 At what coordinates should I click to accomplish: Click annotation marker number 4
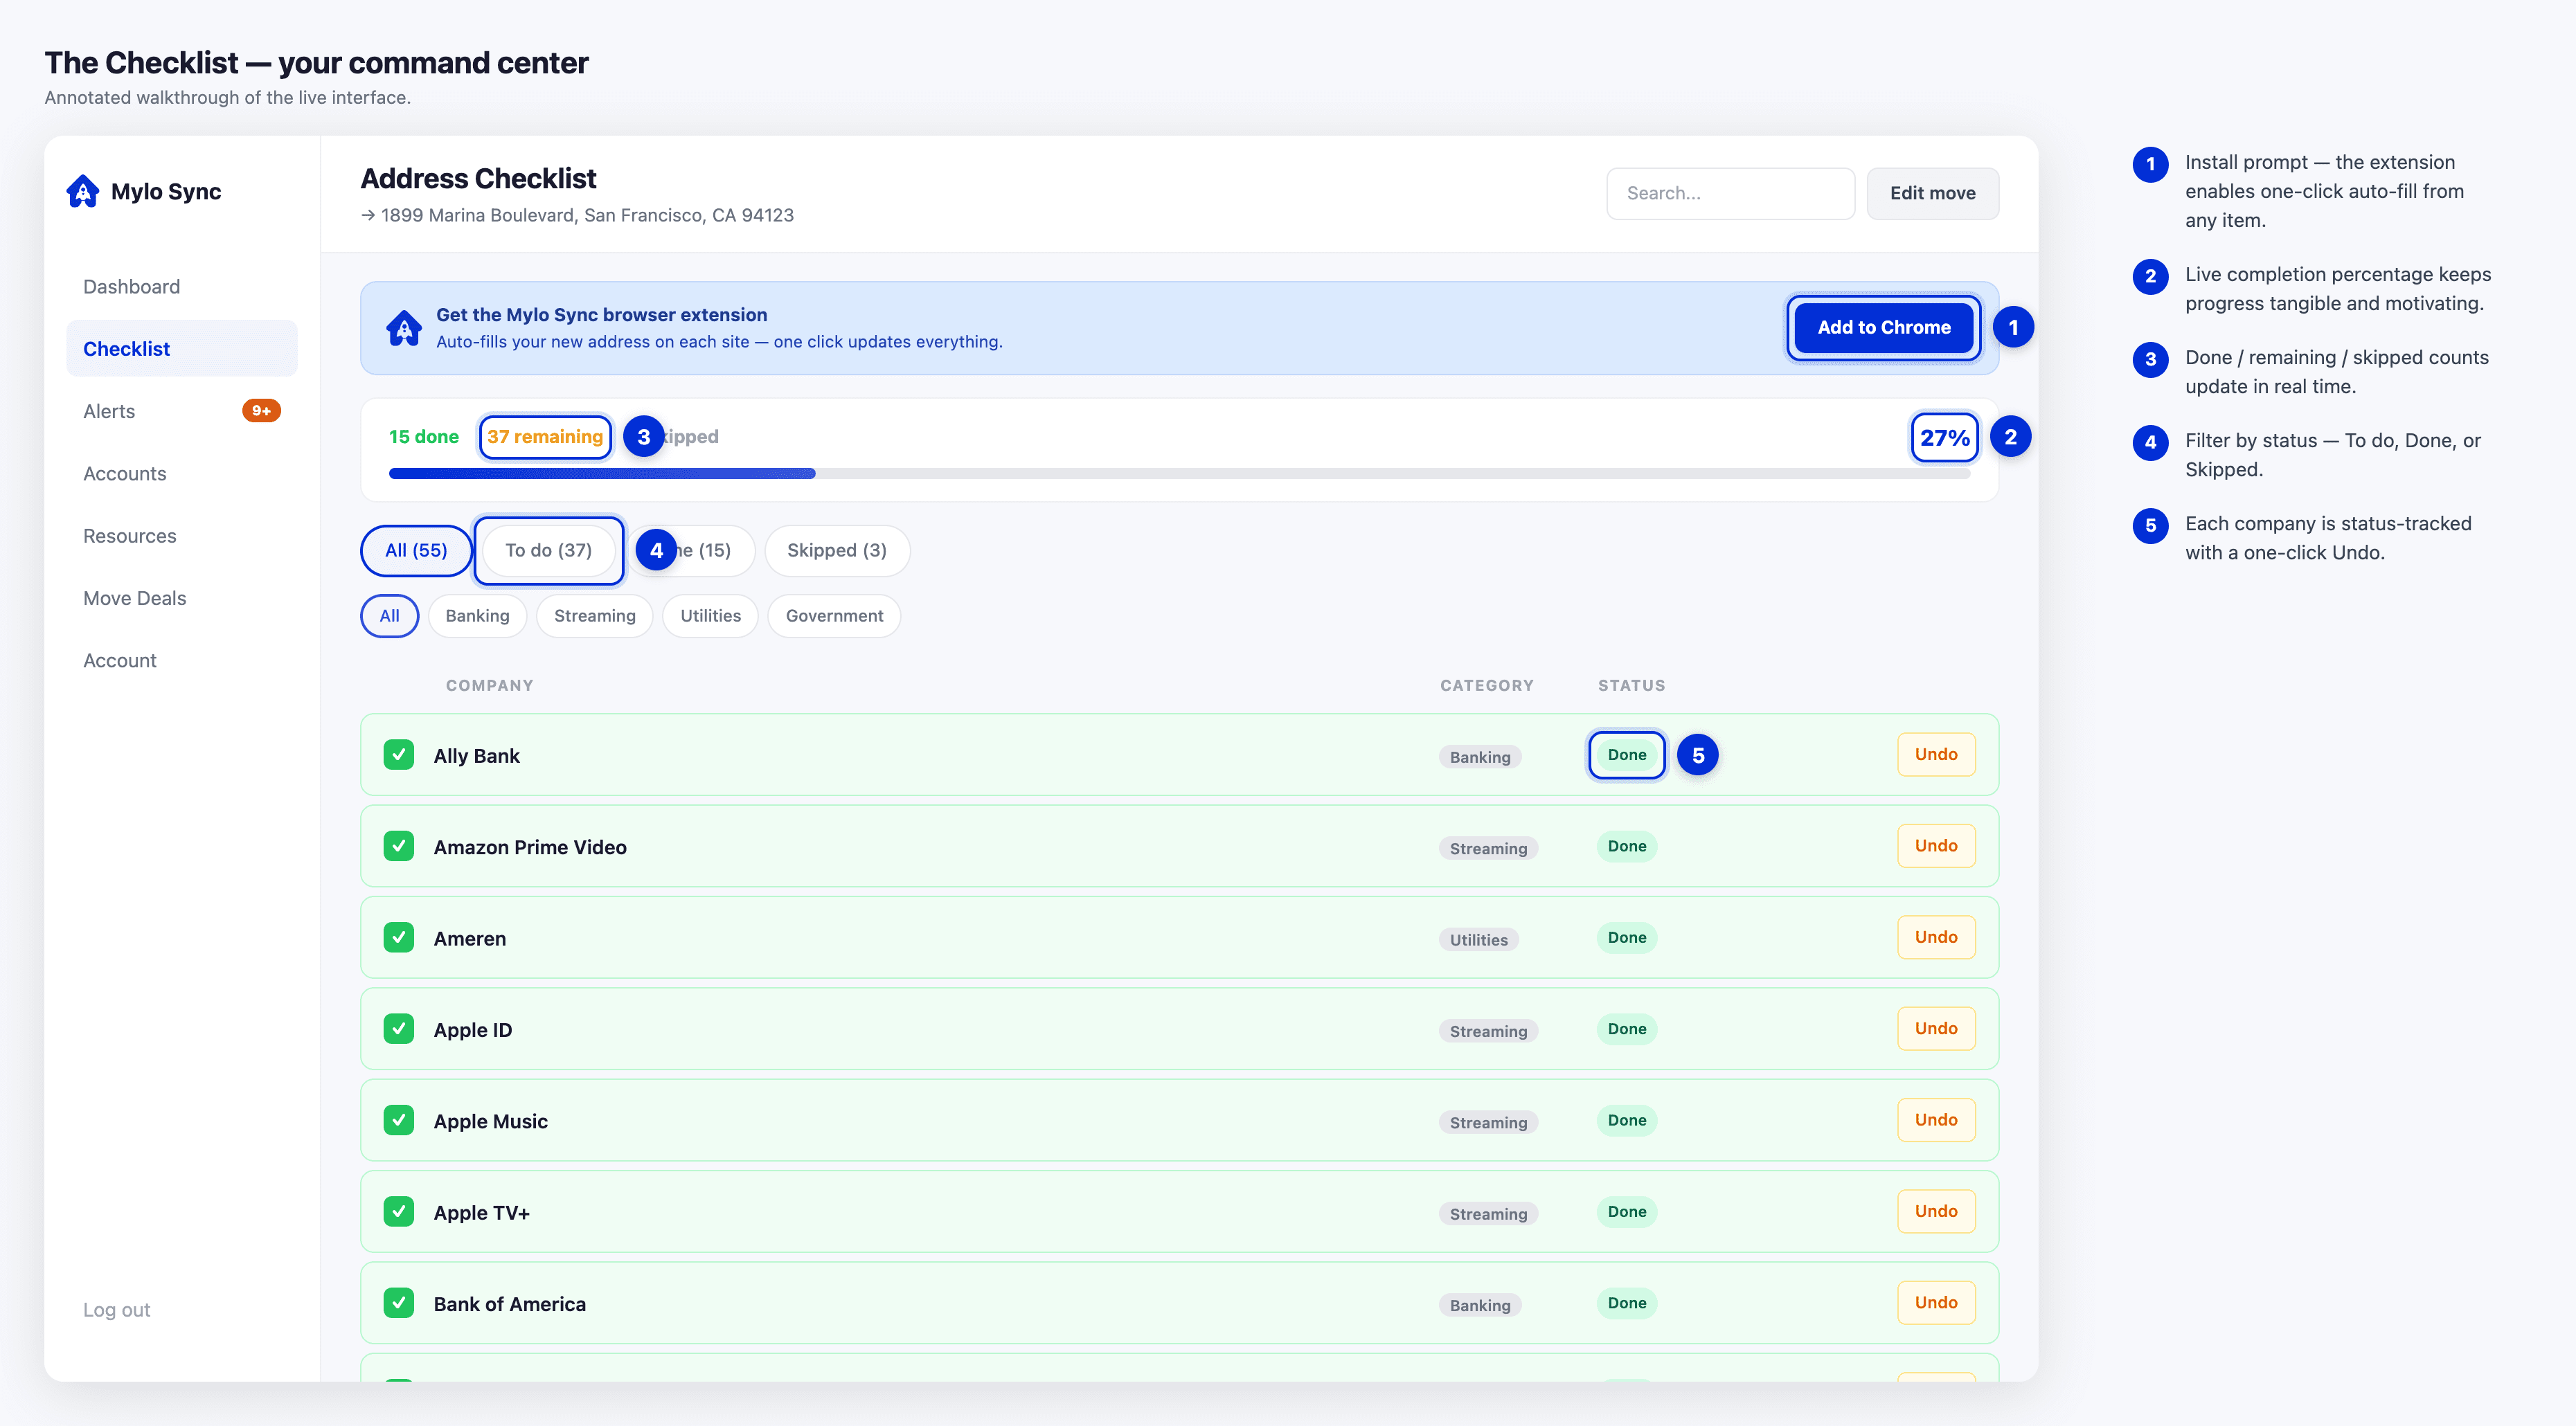pyautogui.click(x=656, y=550)
